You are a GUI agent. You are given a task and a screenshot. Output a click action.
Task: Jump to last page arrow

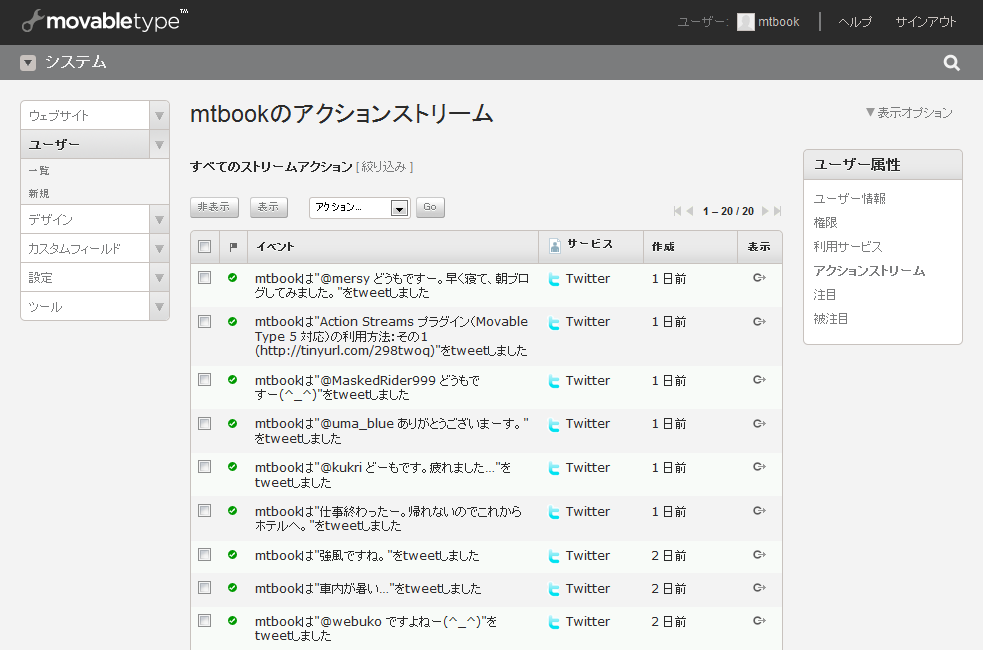click(x=777, y=211)
